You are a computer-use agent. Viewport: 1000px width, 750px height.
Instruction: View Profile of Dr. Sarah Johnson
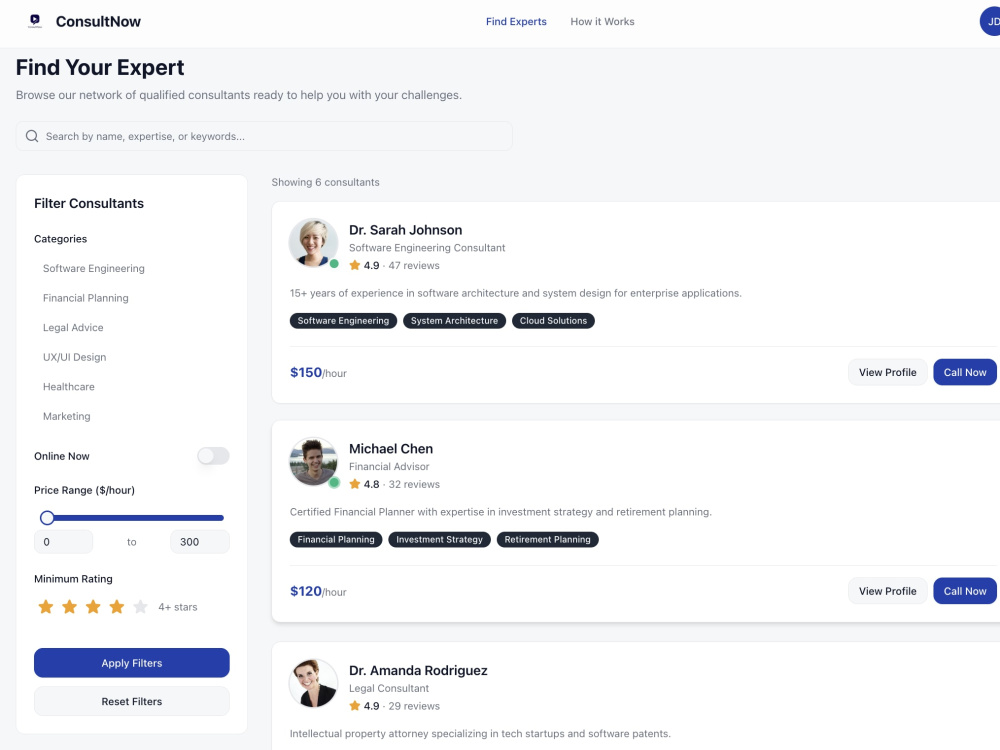point(887,372)
